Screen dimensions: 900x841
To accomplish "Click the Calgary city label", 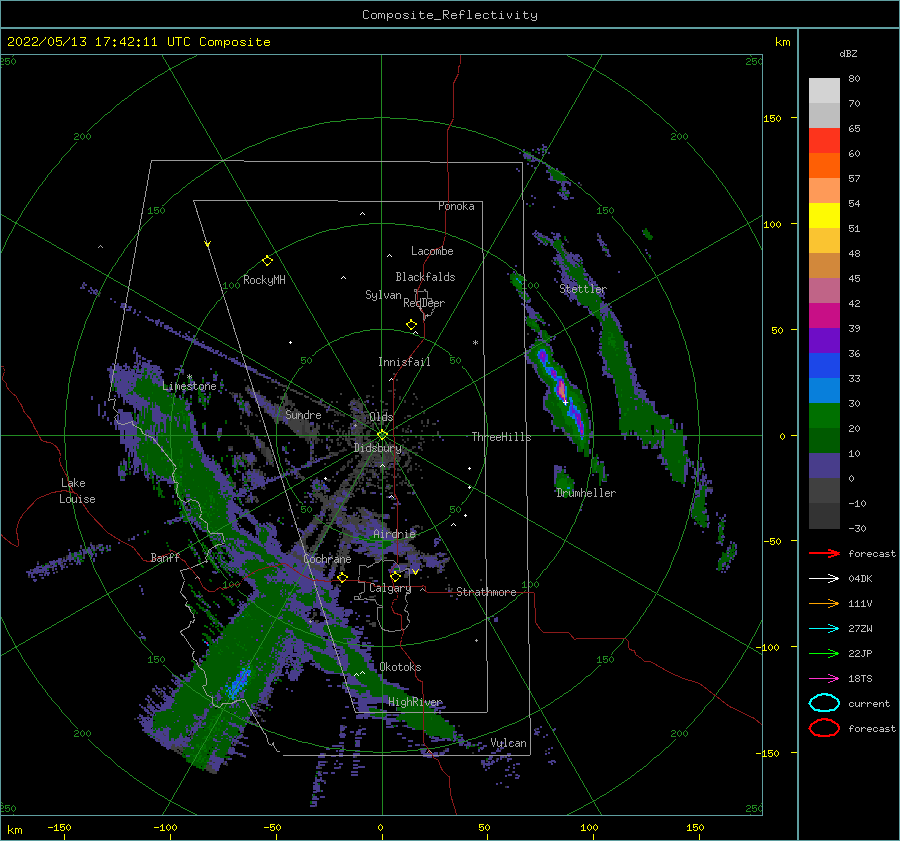I will [390, 588].
